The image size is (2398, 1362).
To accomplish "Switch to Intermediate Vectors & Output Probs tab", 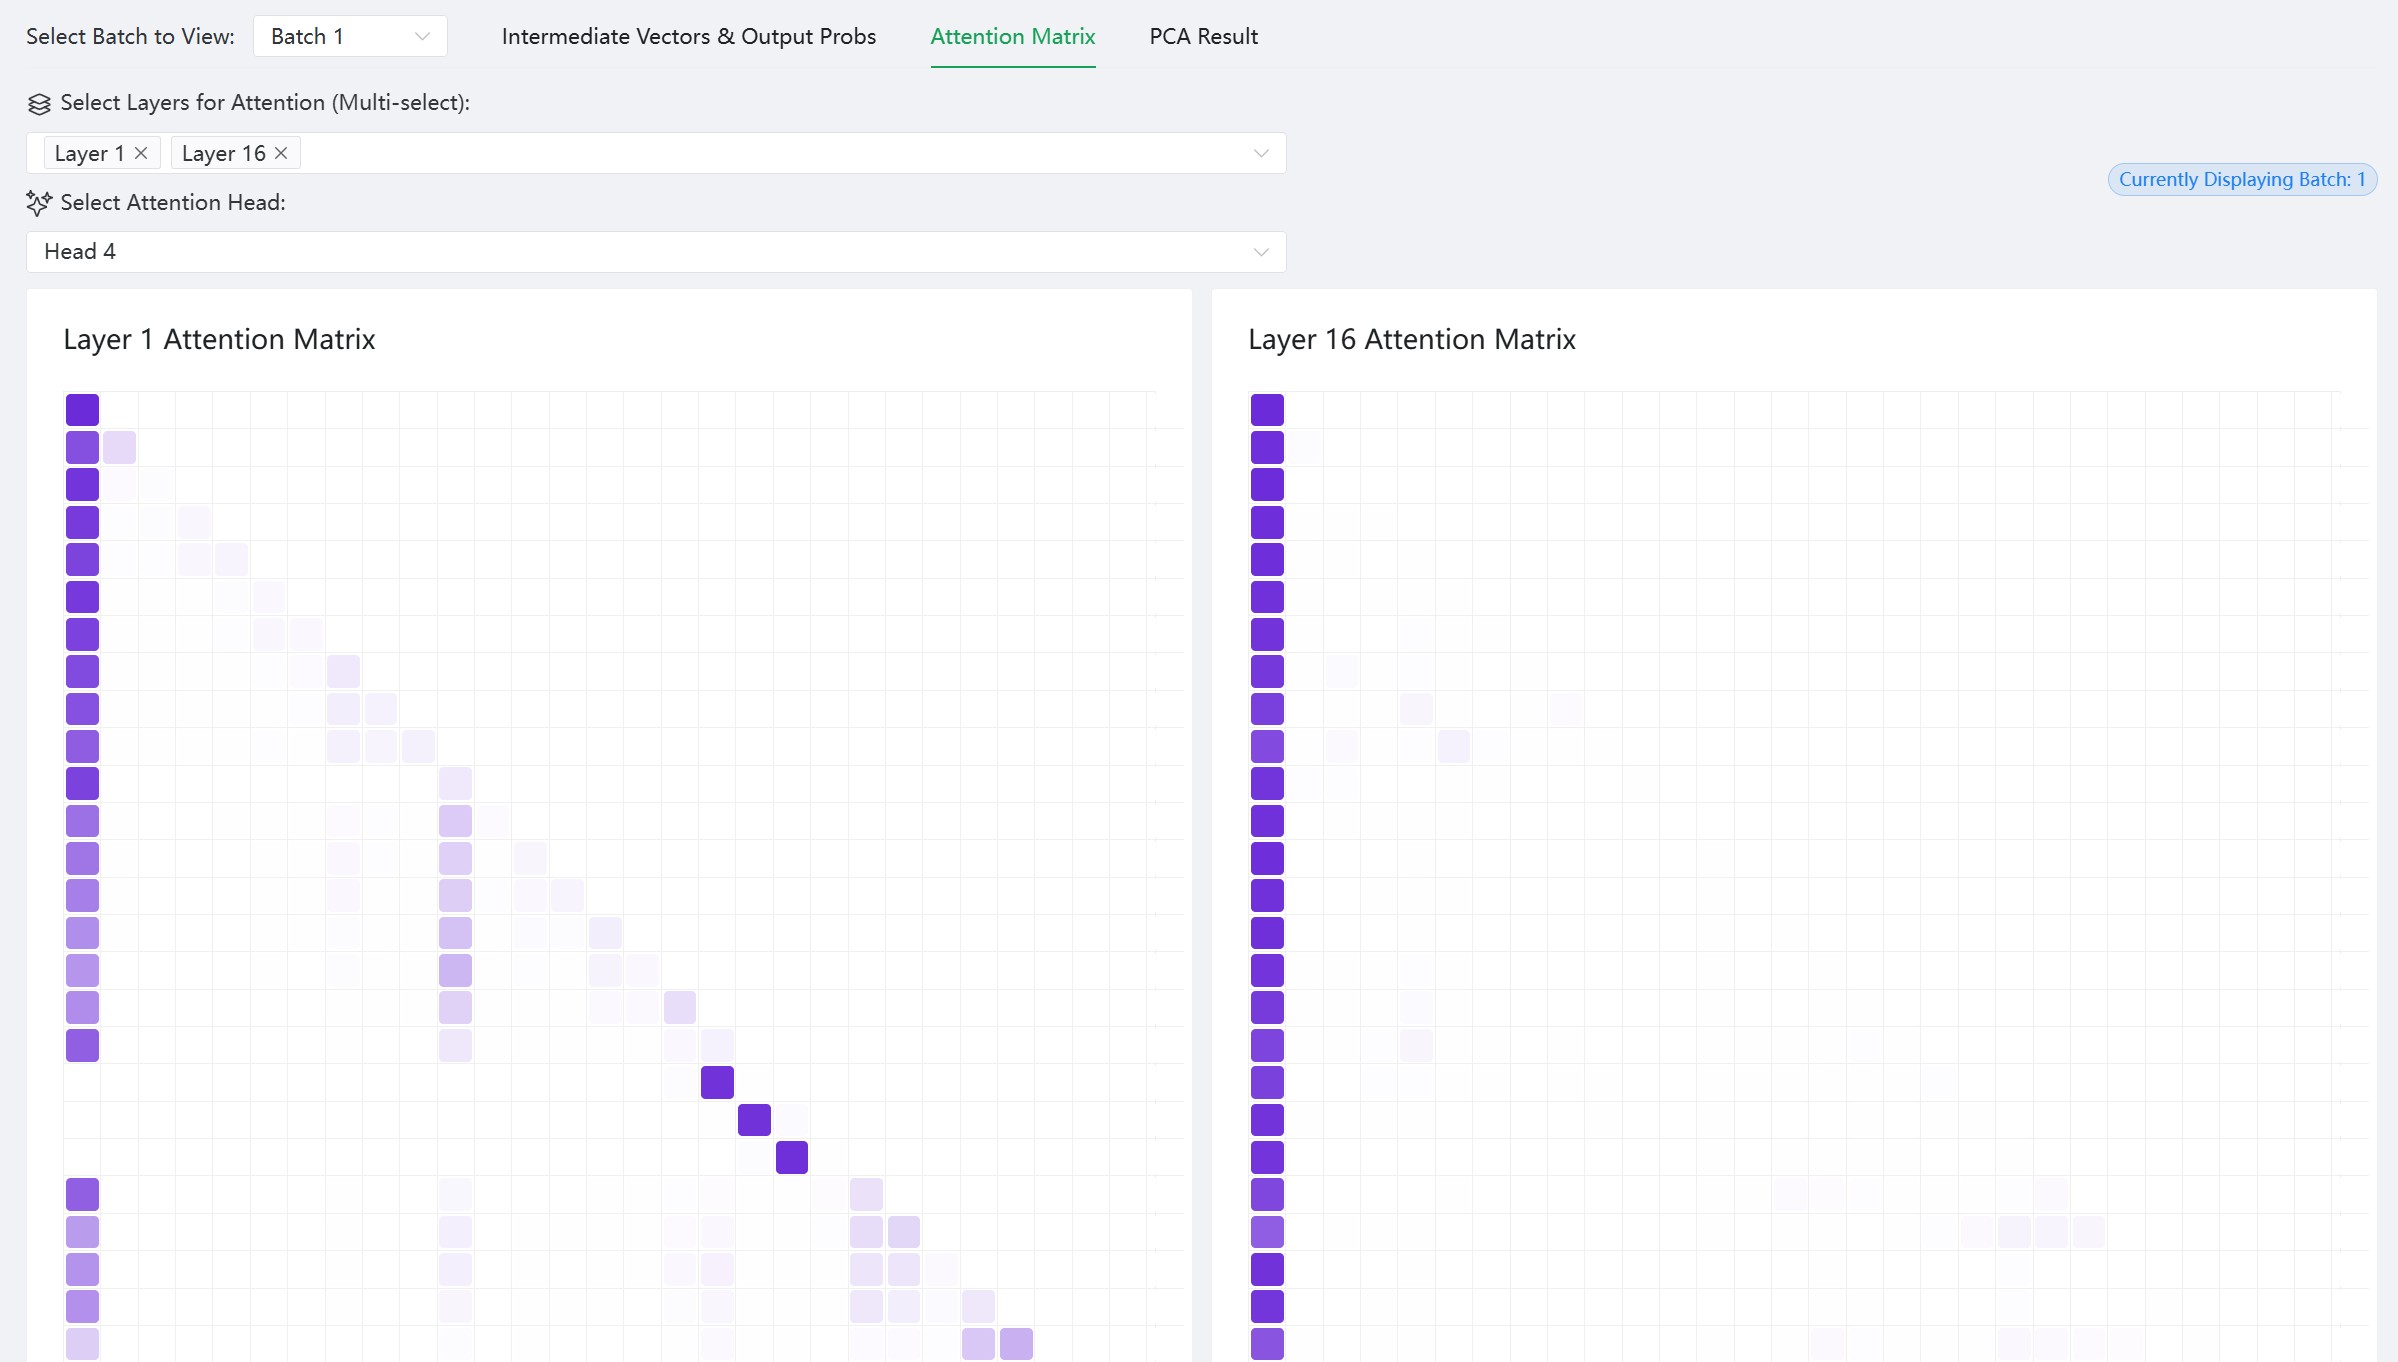I will pyautogui.click(x=688, y=37).
